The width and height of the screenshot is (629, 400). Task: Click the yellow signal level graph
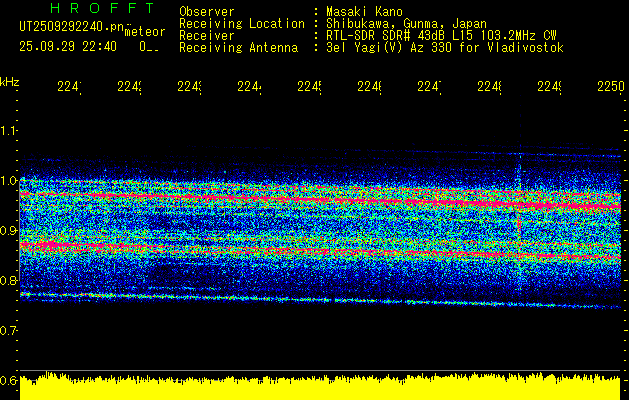coord(320,386)
